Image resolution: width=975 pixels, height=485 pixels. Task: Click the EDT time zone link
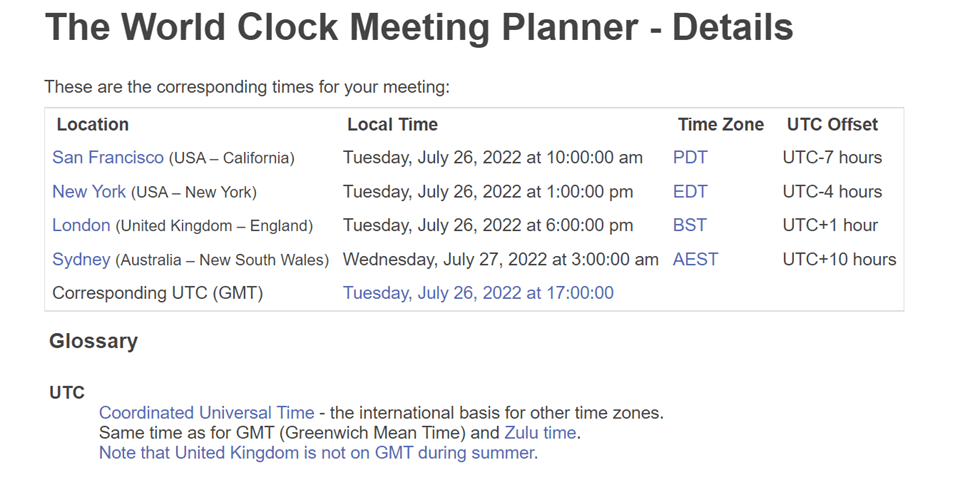click(690, 192)
